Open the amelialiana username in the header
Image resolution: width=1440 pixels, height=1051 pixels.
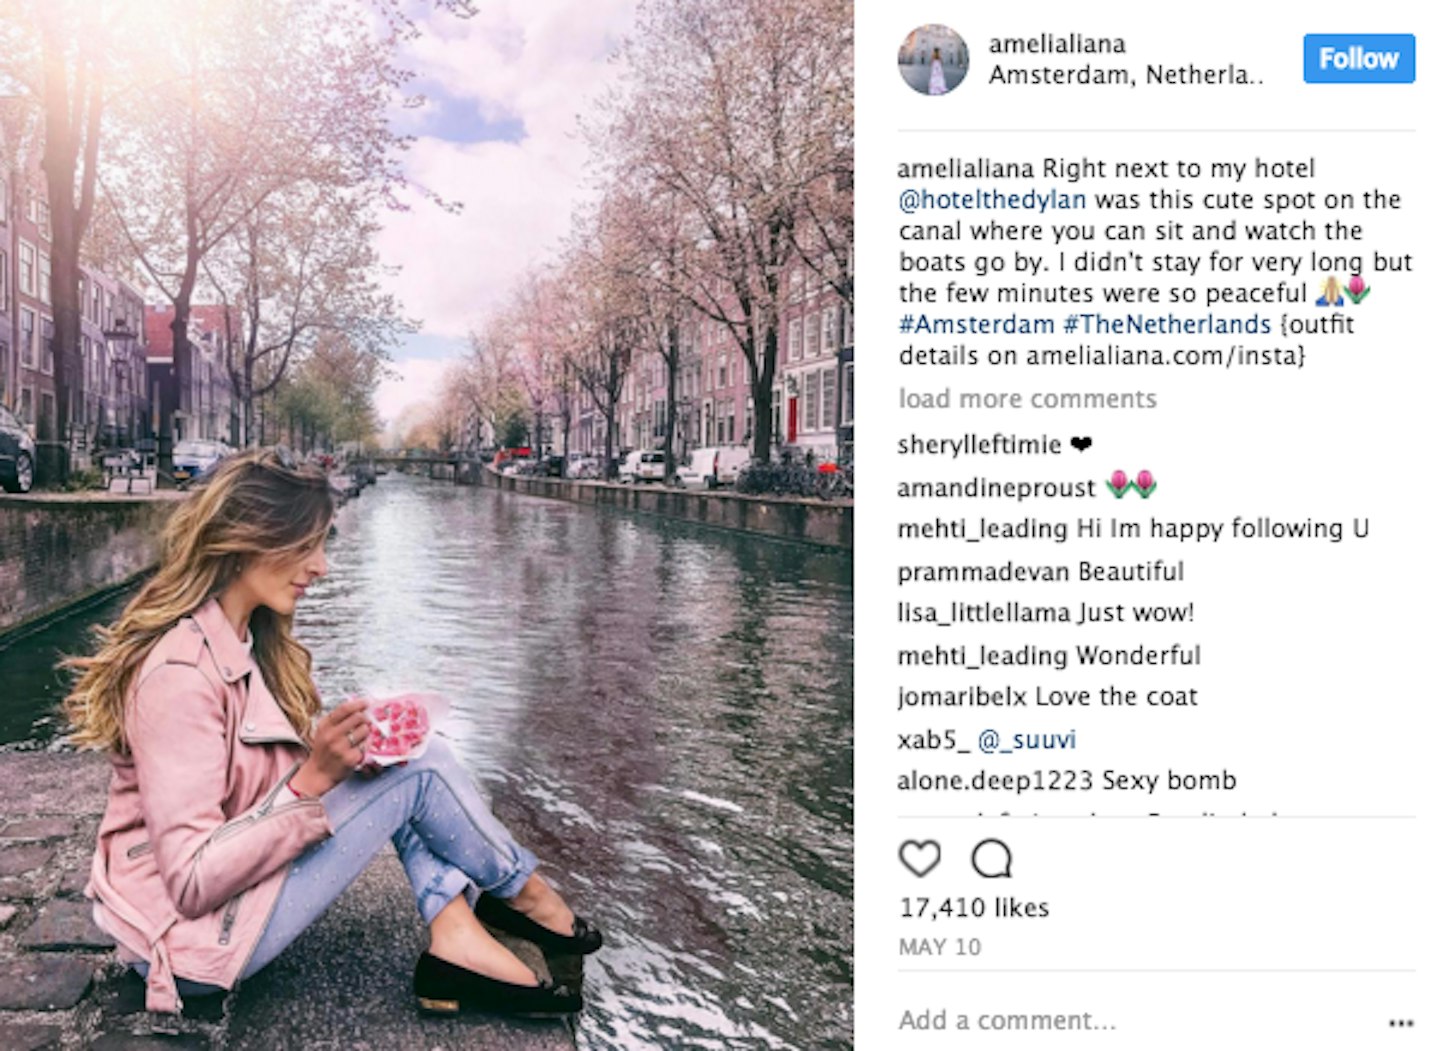pyautogui.click(x=1057, y=44)
